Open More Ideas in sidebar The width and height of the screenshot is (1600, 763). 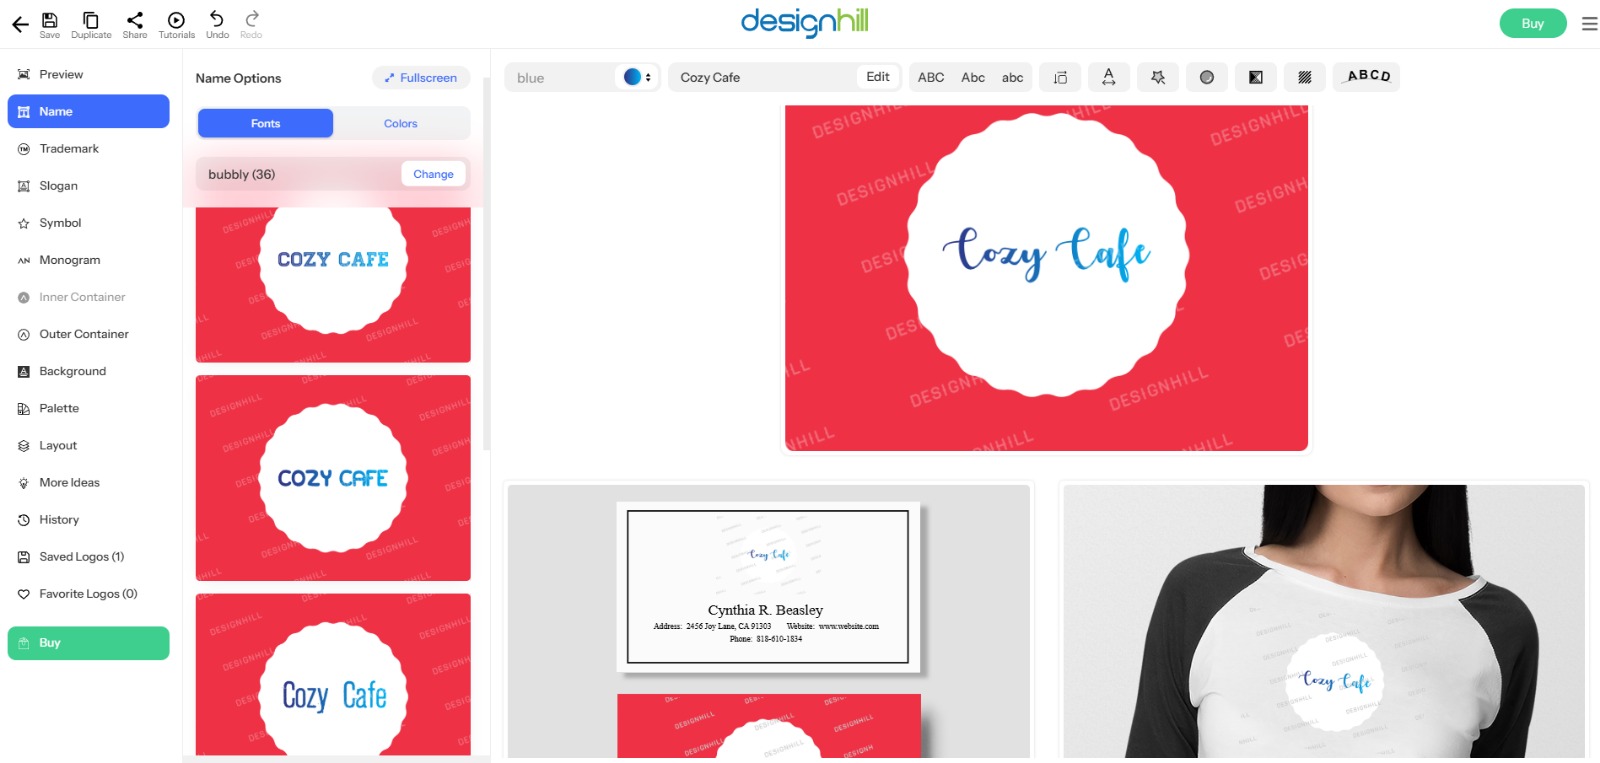point(88,482)
